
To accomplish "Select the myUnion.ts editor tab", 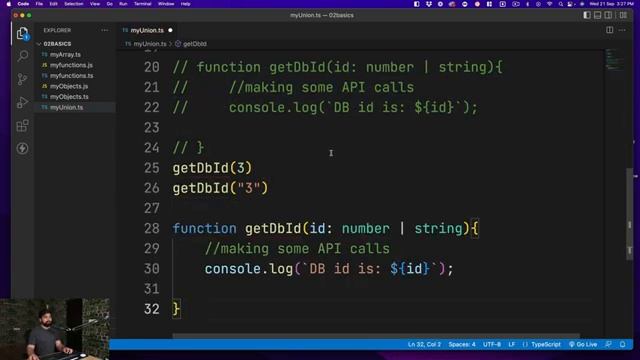I will coord(147,30).
